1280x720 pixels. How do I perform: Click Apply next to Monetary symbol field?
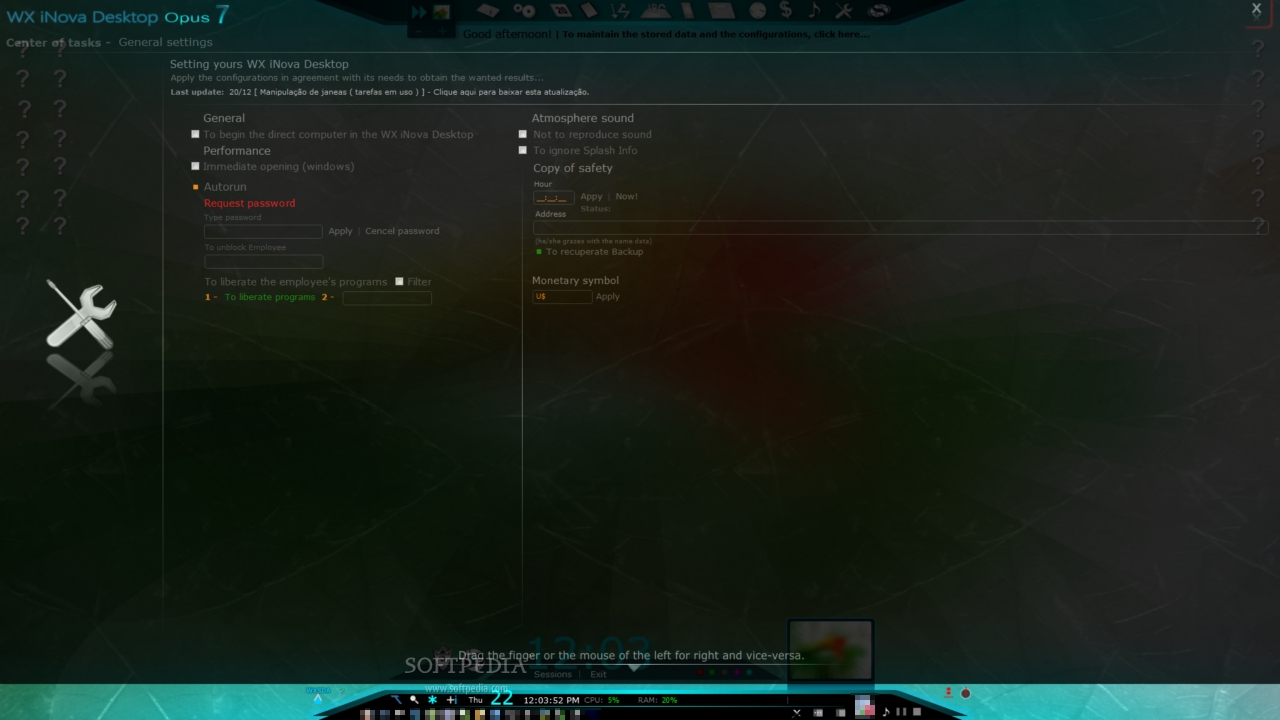tap(608, 297)
